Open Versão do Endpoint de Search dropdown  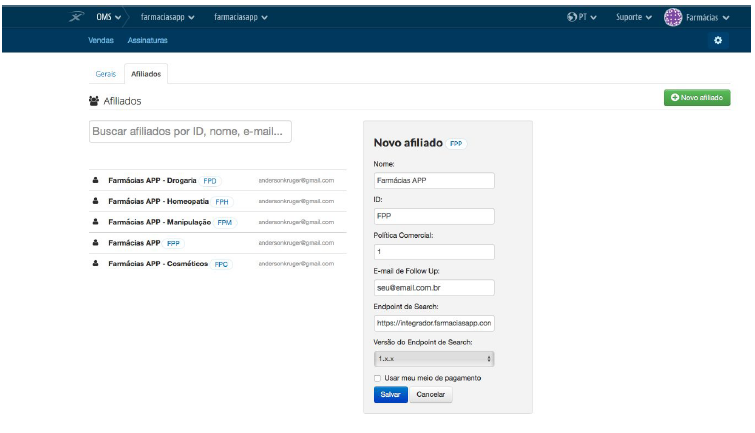(x=434, y=358)
